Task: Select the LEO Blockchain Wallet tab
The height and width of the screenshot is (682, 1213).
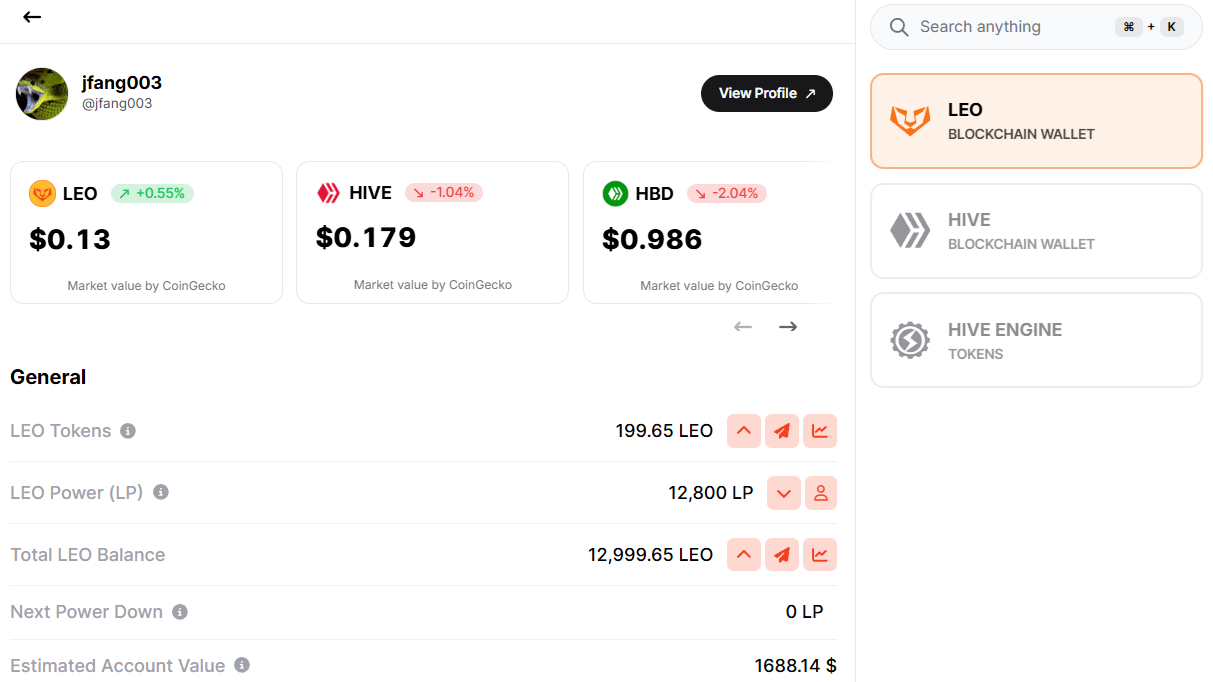Action: point(1036,121)
